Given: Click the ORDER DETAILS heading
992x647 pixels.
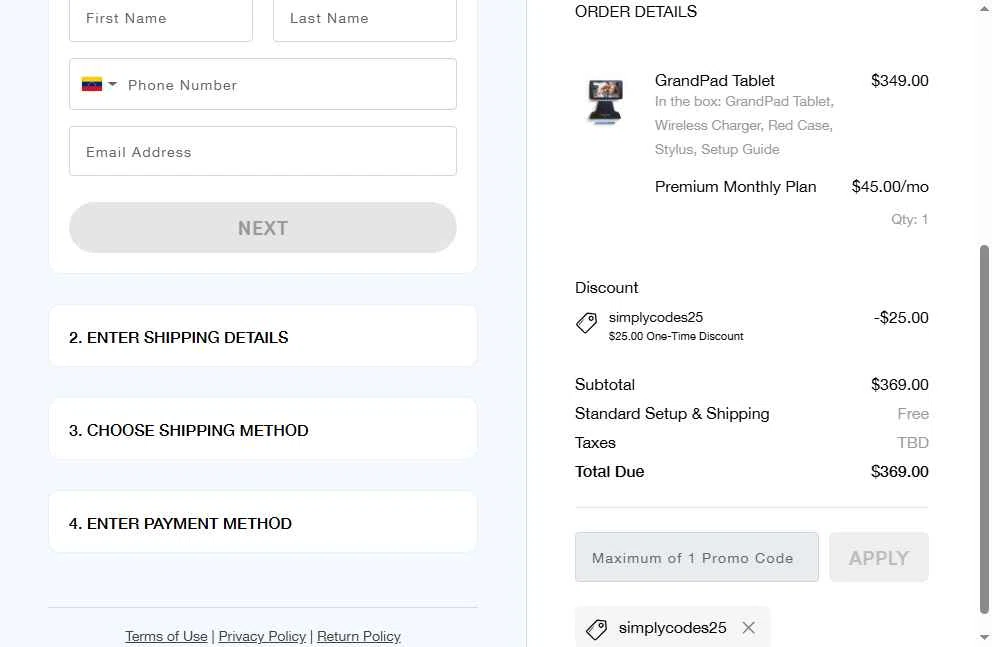Looking at the screenshot, I should 636,11.
